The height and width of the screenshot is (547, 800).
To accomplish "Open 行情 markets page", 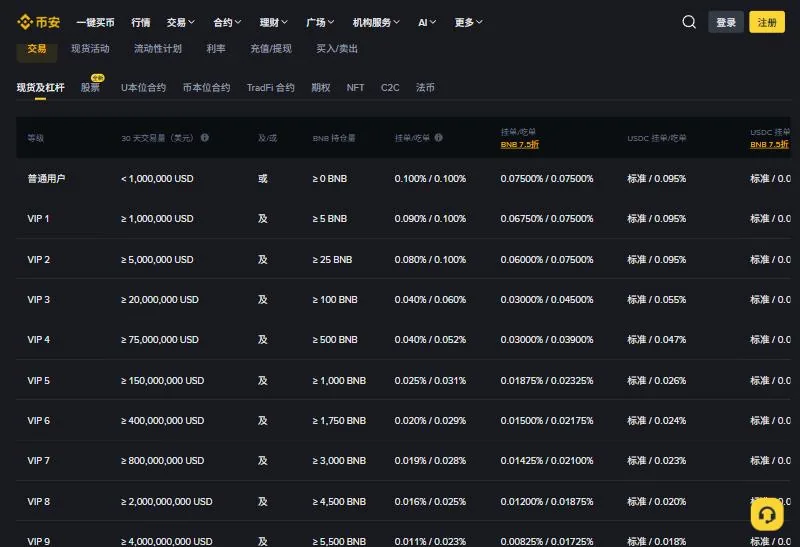I will point(140,22).
